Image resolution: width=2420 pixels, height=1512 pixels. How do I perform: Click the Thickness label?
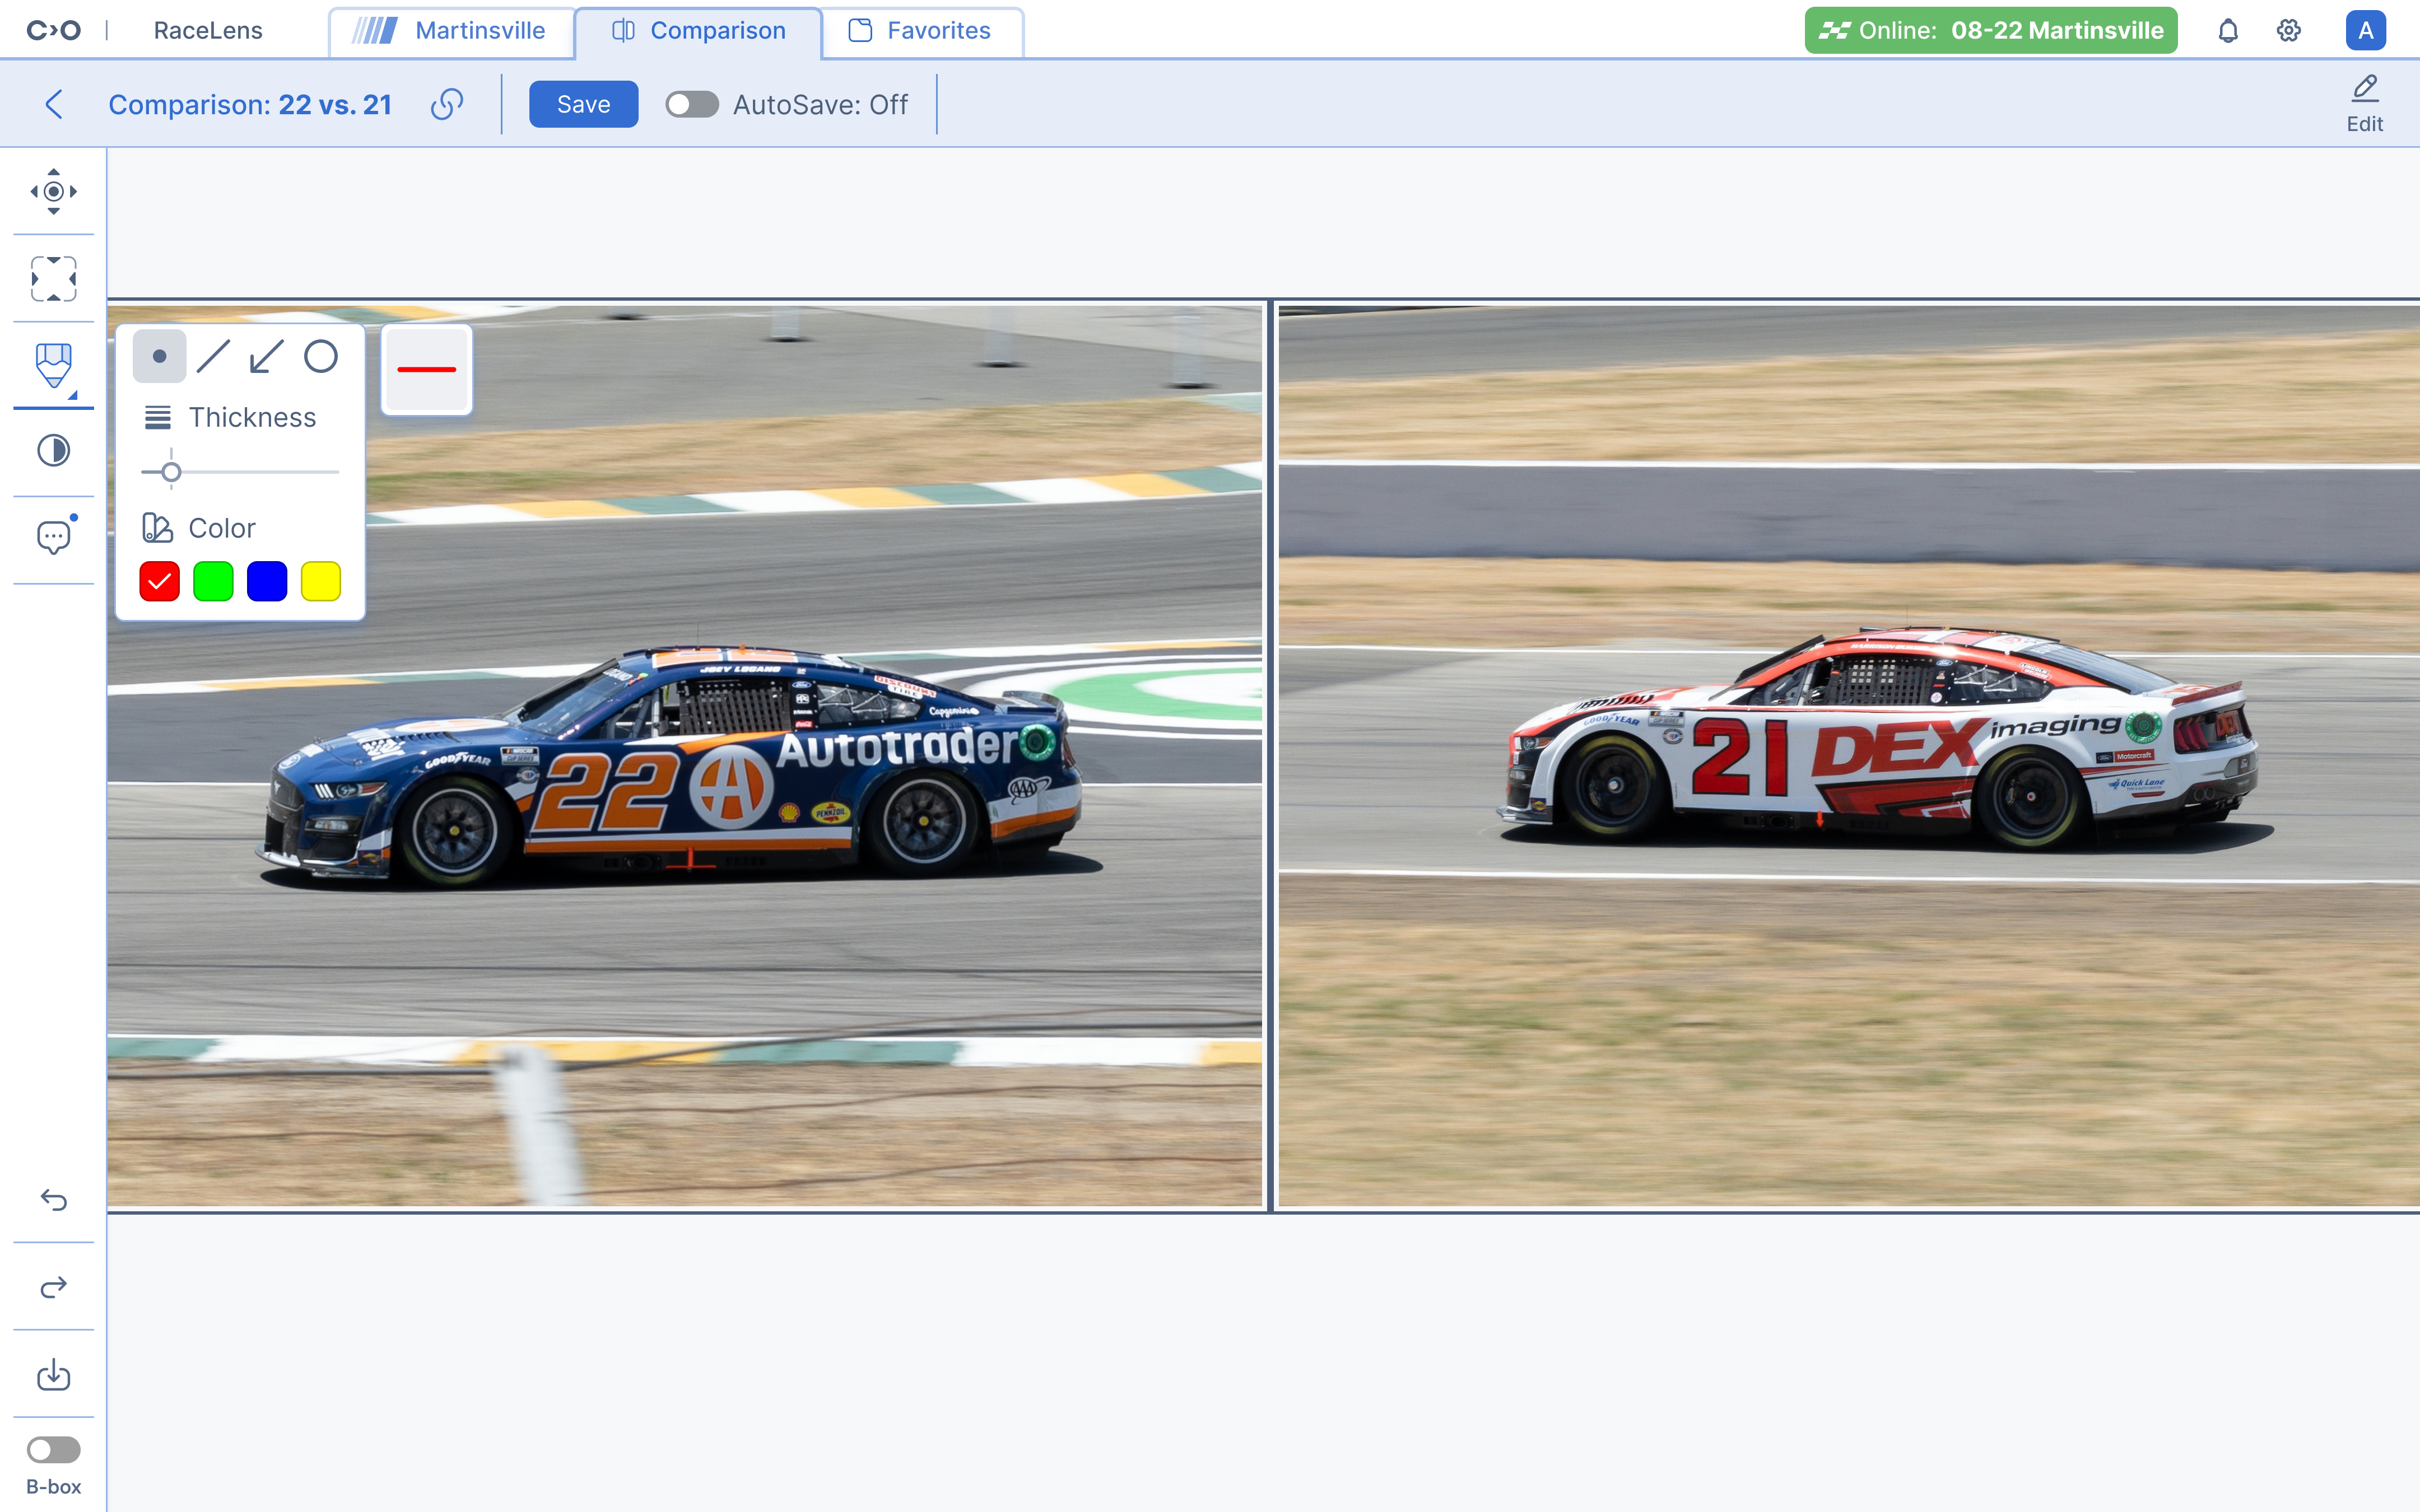[x=252, y=417]
